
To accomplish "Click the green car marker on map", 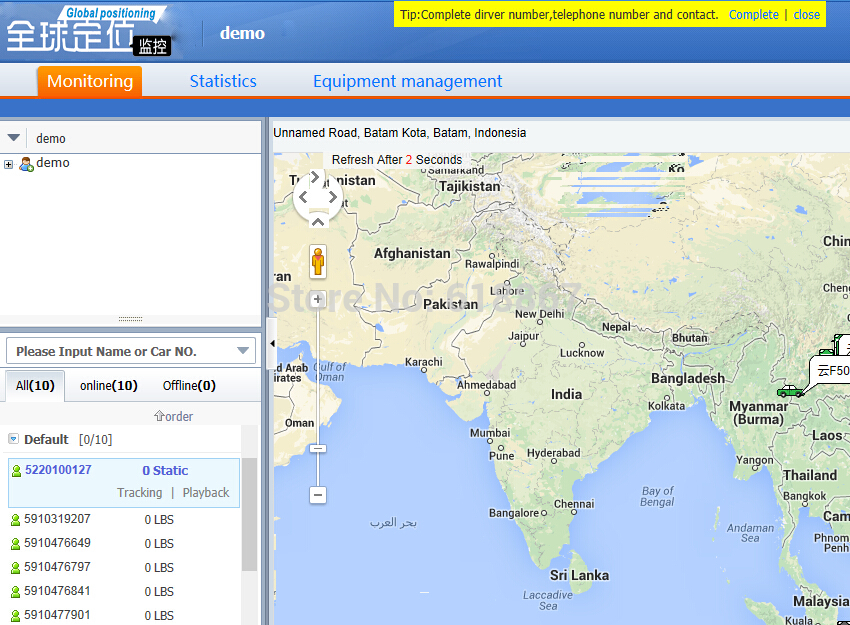I will pos(790,391).
